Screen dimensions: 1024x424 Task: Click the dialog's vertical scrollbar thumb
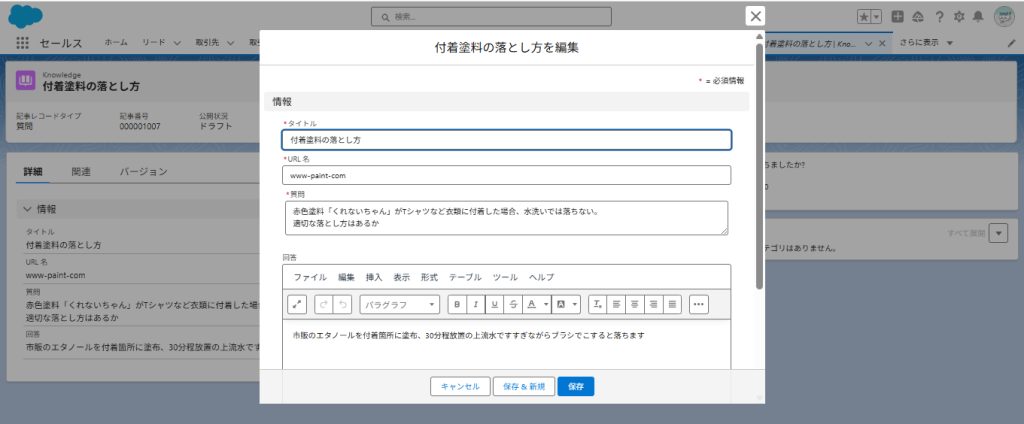[x=760, y=166]
